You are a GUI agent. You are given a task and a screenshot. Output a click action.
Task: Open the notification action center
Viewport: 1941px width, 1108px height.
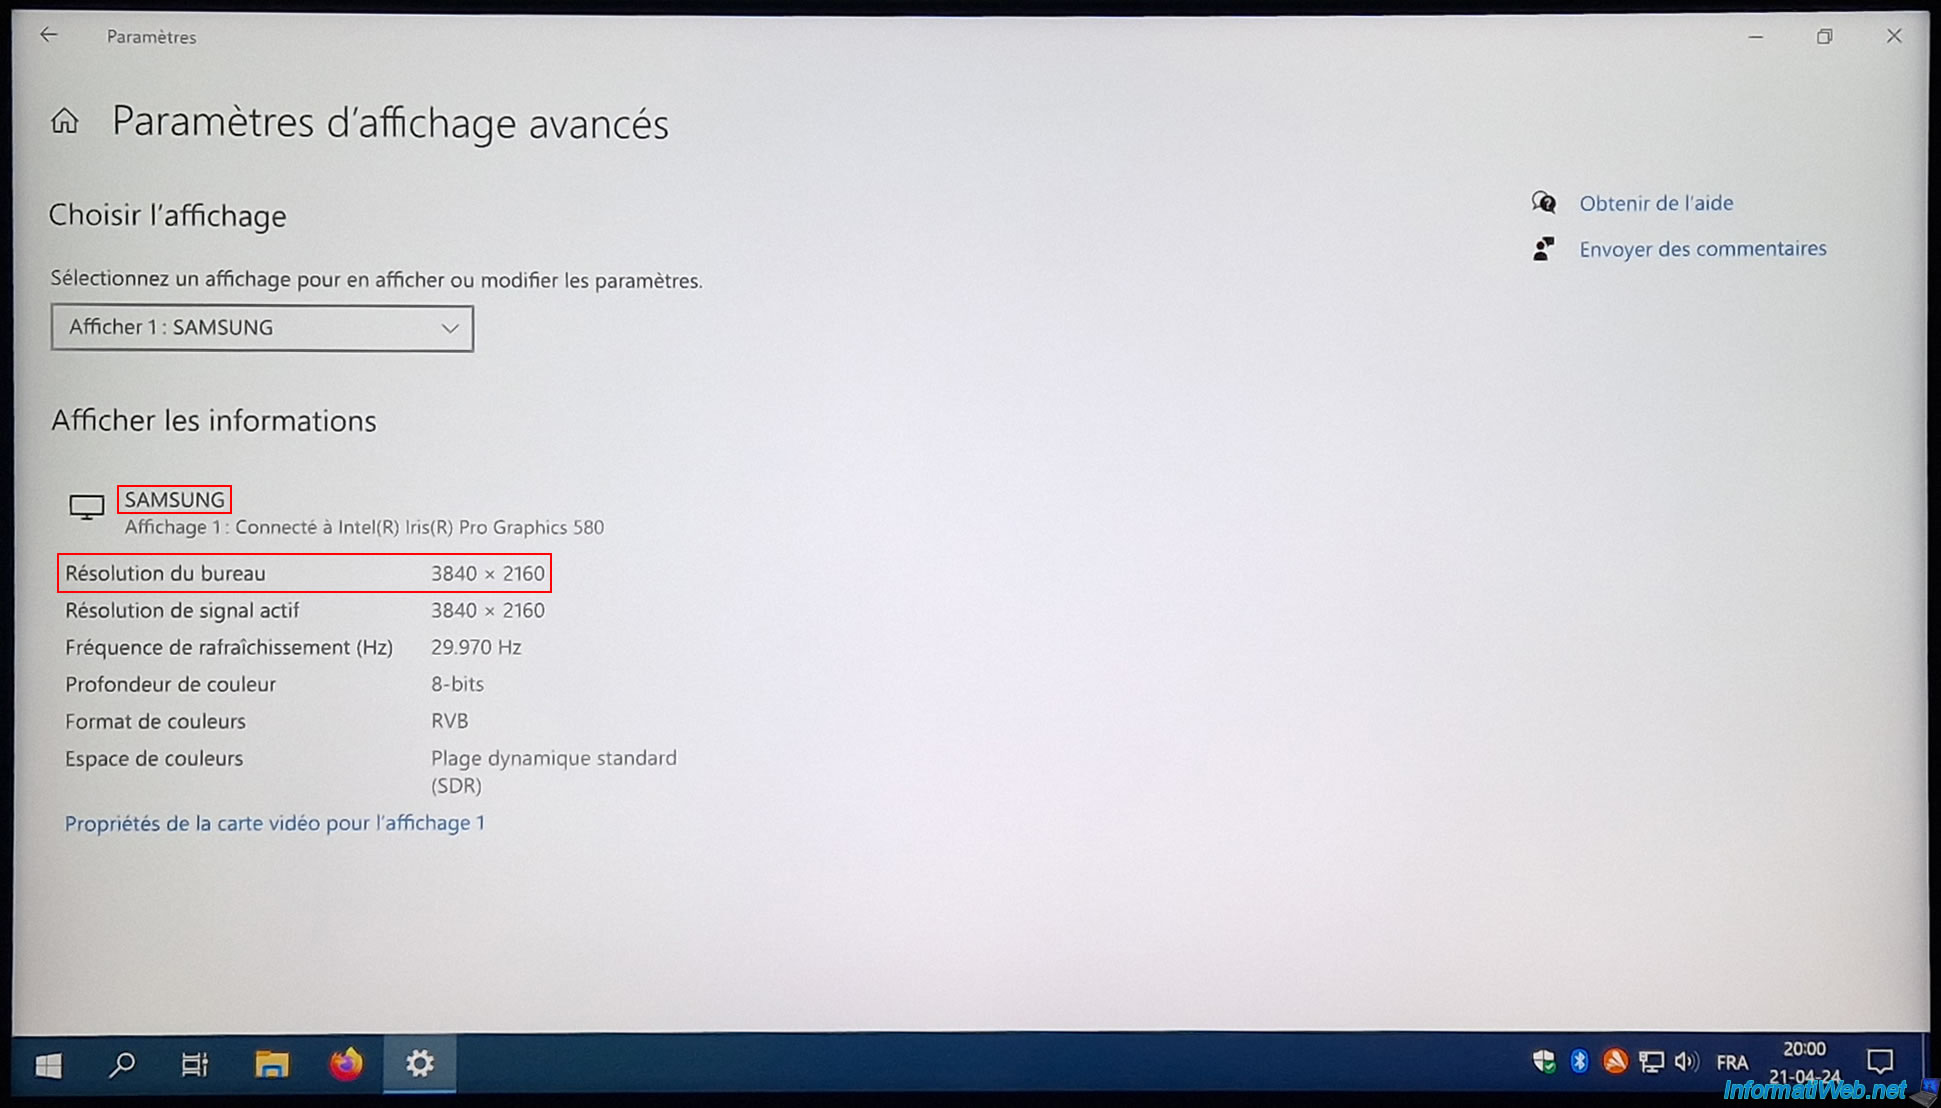1880,1062
